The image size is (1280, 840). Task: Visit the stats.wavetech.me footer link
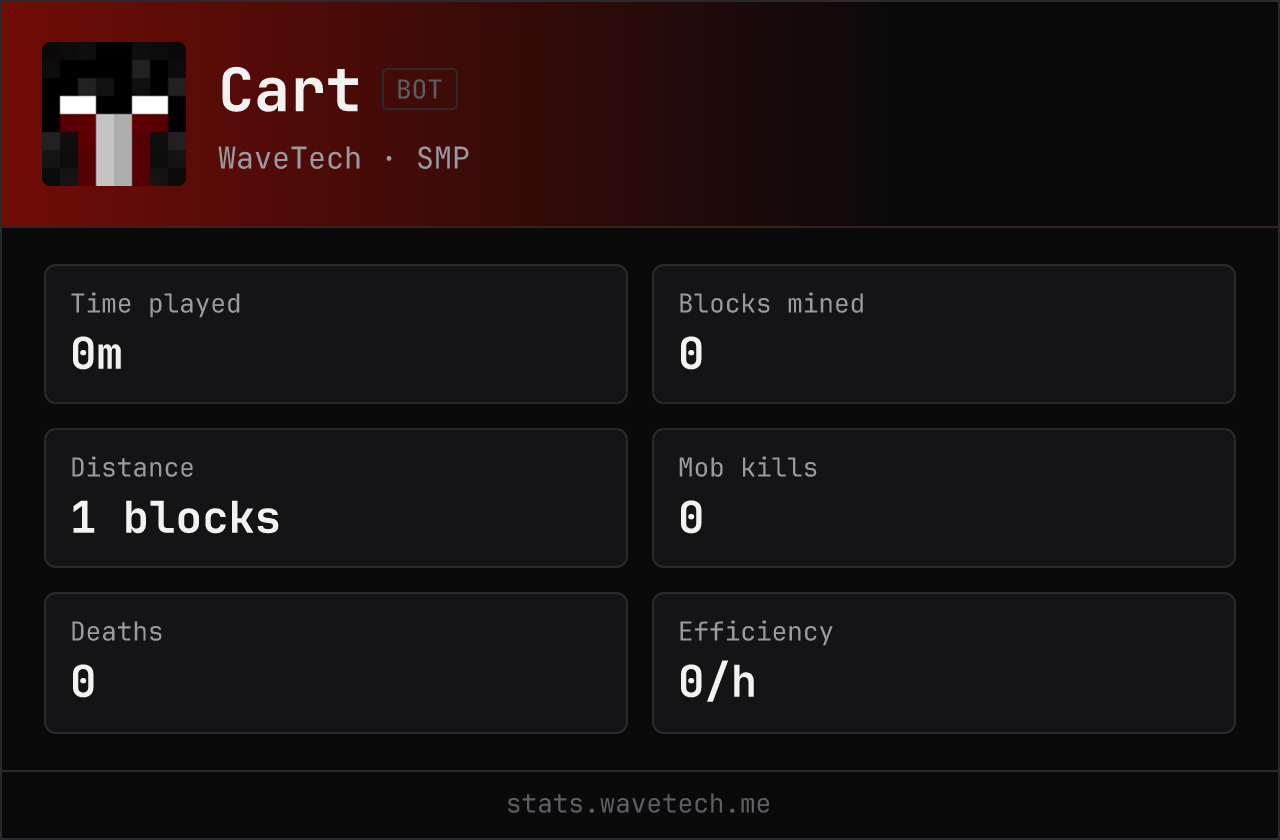(639, 804)
